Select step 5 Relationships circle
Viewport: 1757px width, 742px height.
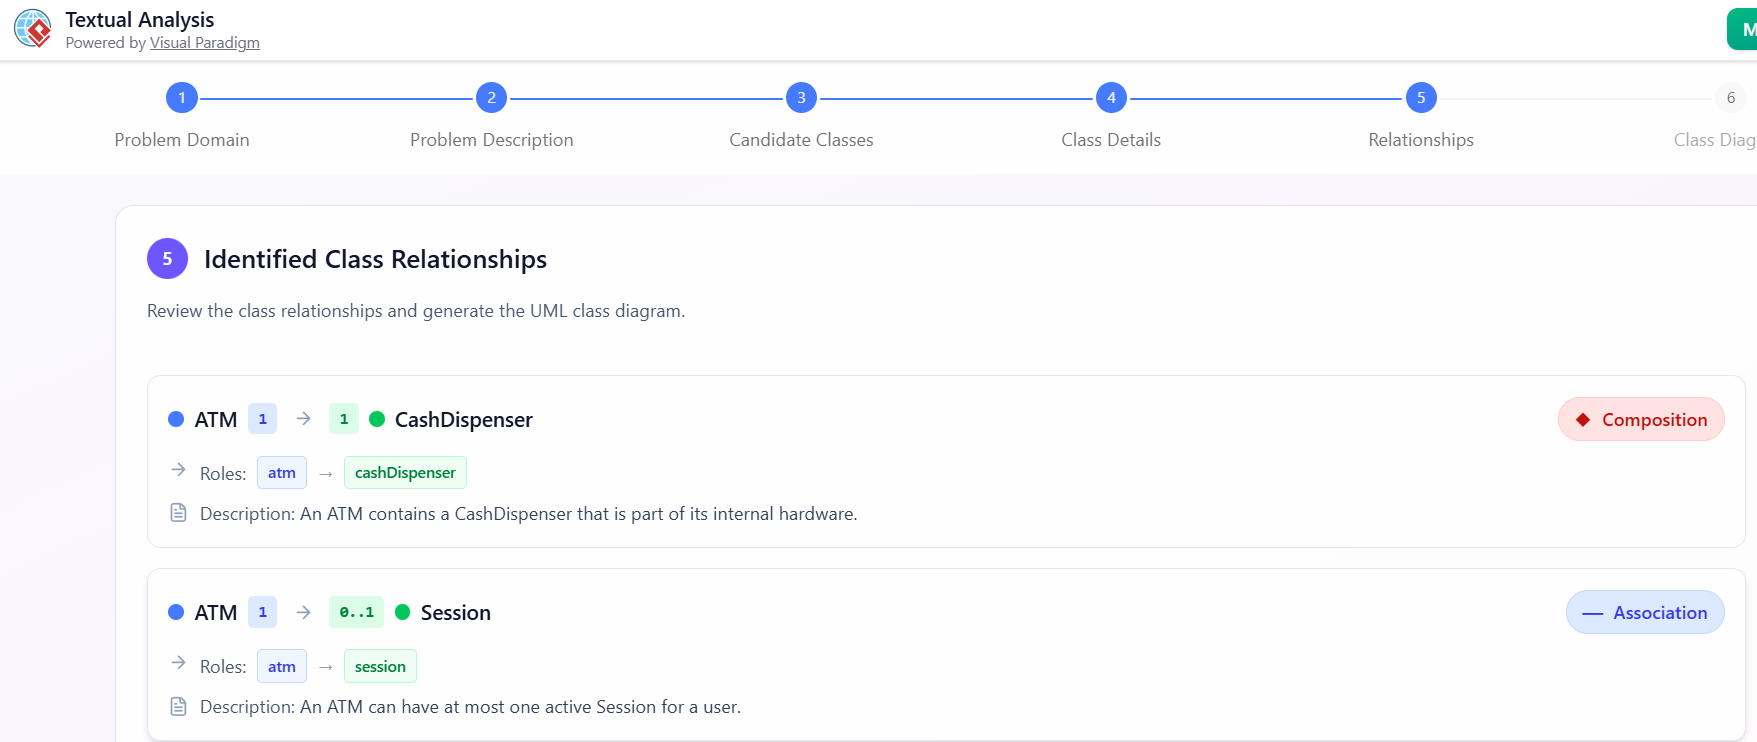(1421, 98)
